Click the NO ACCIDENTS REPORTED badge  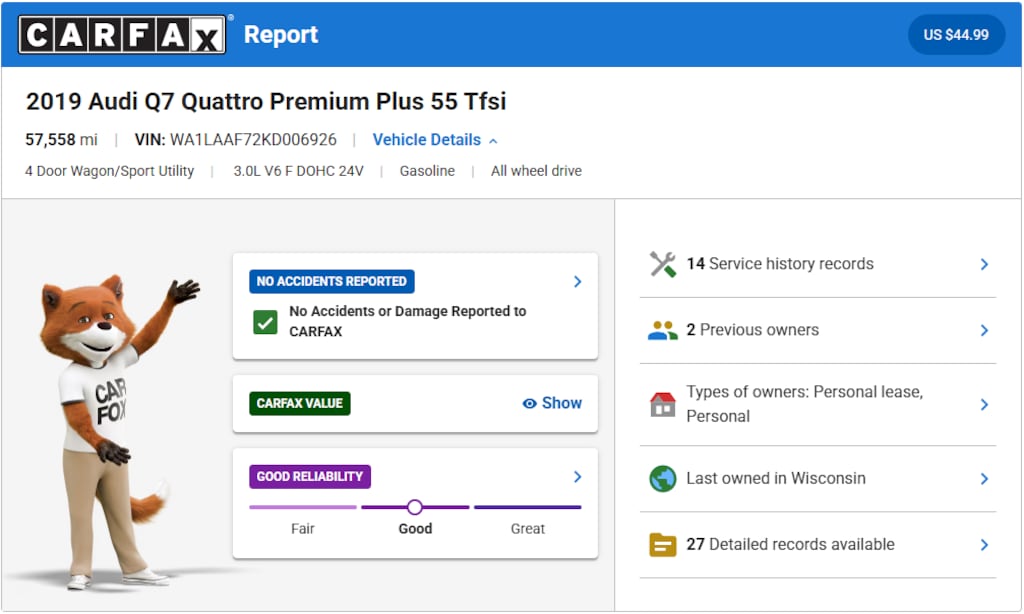click(x=331, y=282)
